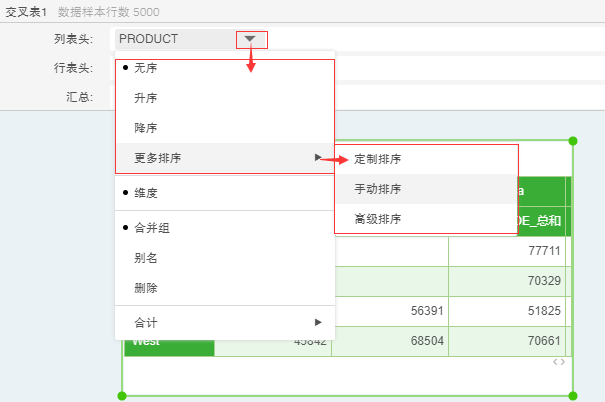Open the PRODUCT field dropdown arrow

(x=251, y=39)
